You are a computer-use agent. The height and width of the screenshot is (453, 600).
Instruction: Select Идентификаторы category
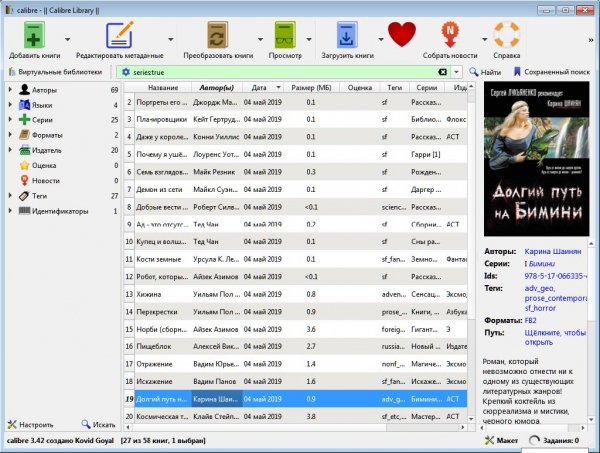point(60,211)
